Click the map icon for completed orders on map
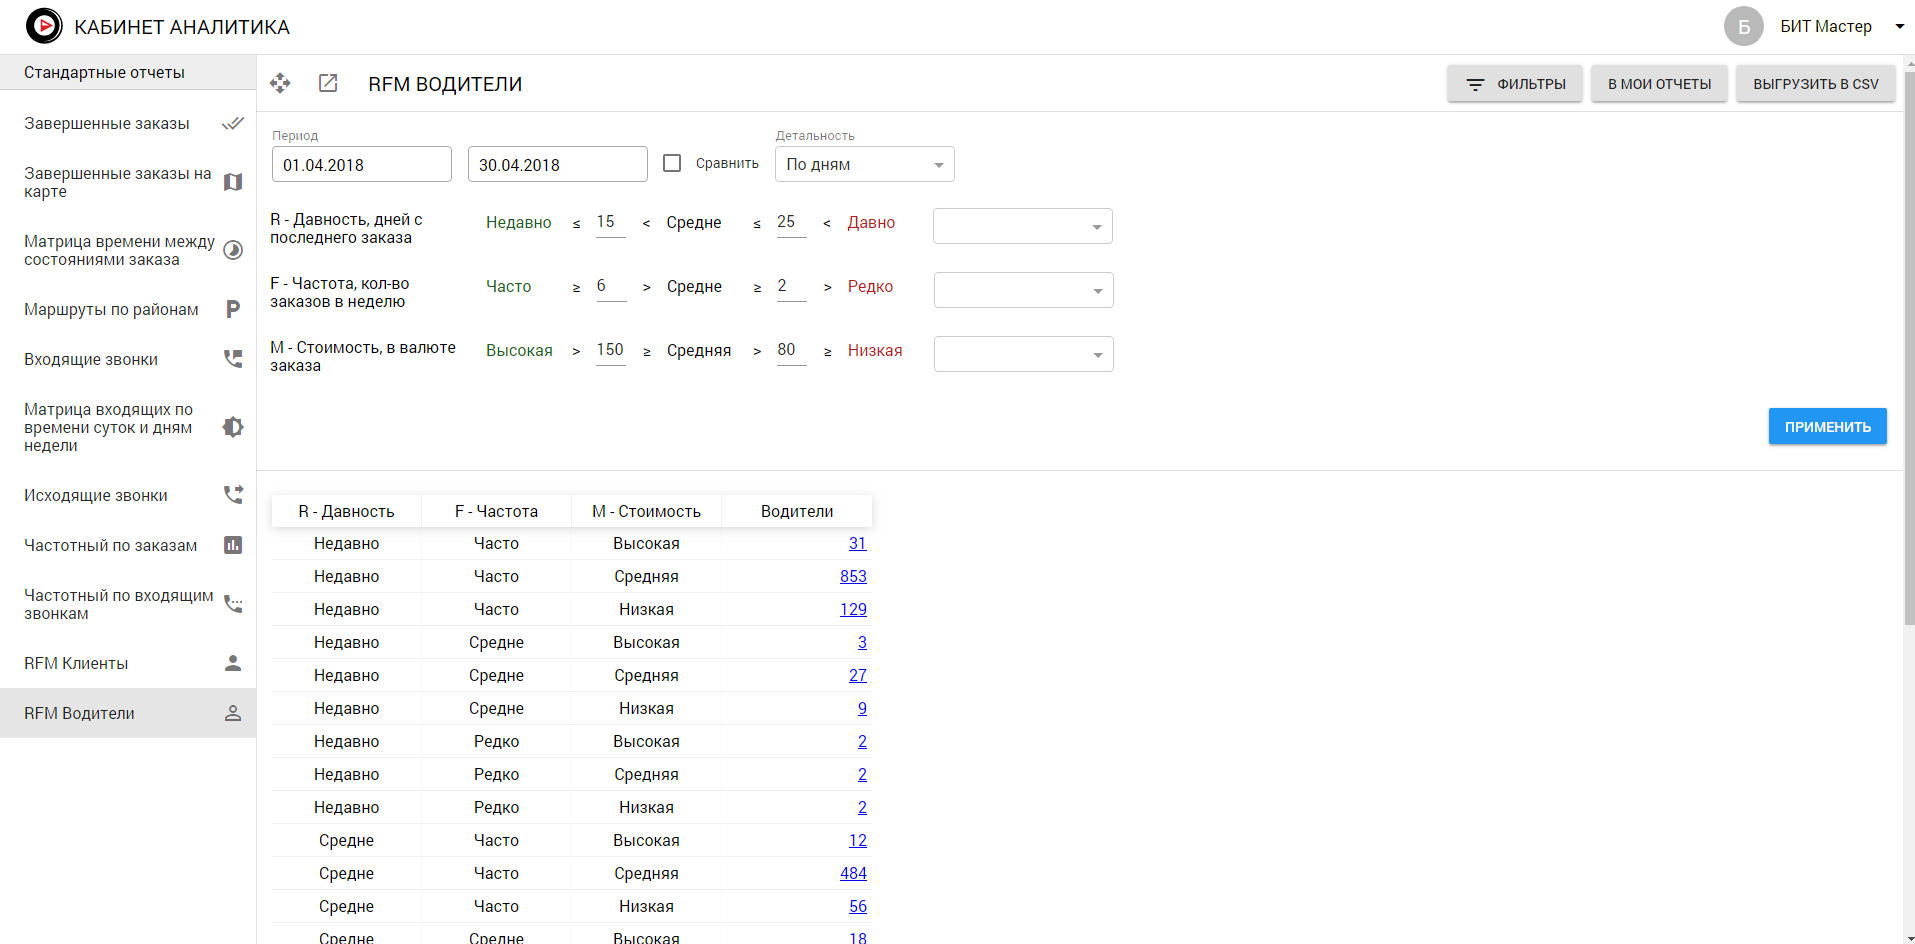 click(233, 182)
